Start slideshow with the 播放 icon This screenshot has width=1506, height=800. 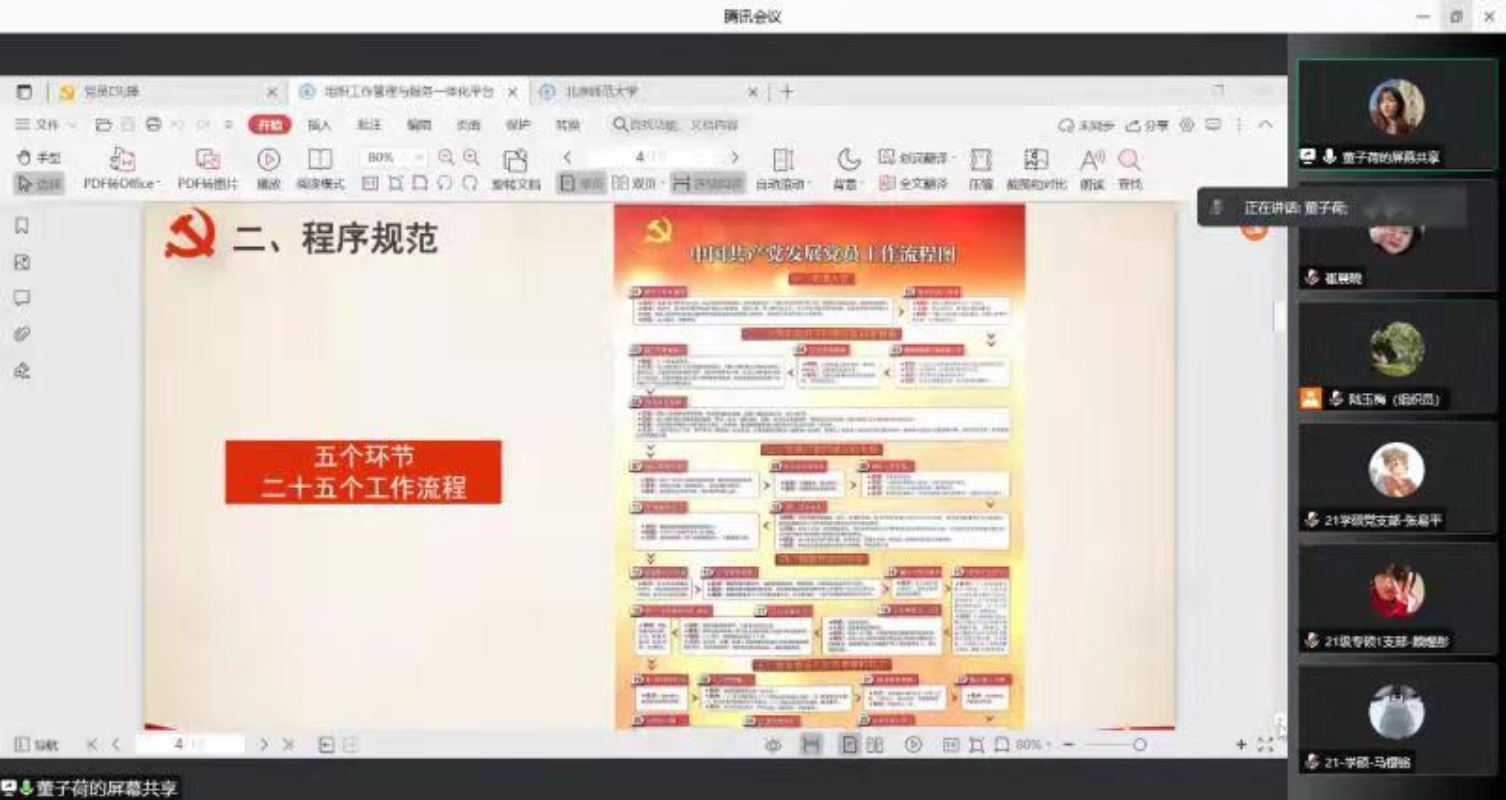click(x=268, y=160)
